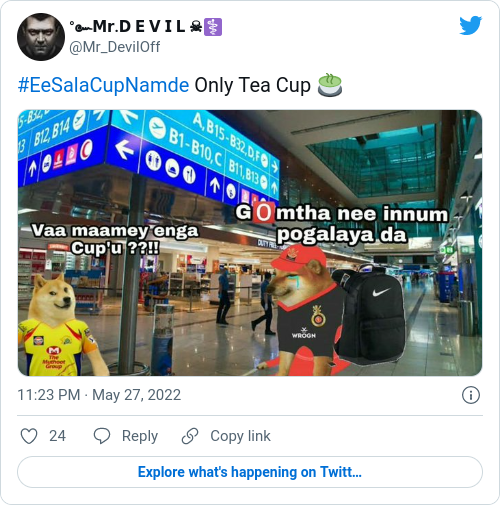
Task: Click the Copy link text
Action: tap(240, 436)
